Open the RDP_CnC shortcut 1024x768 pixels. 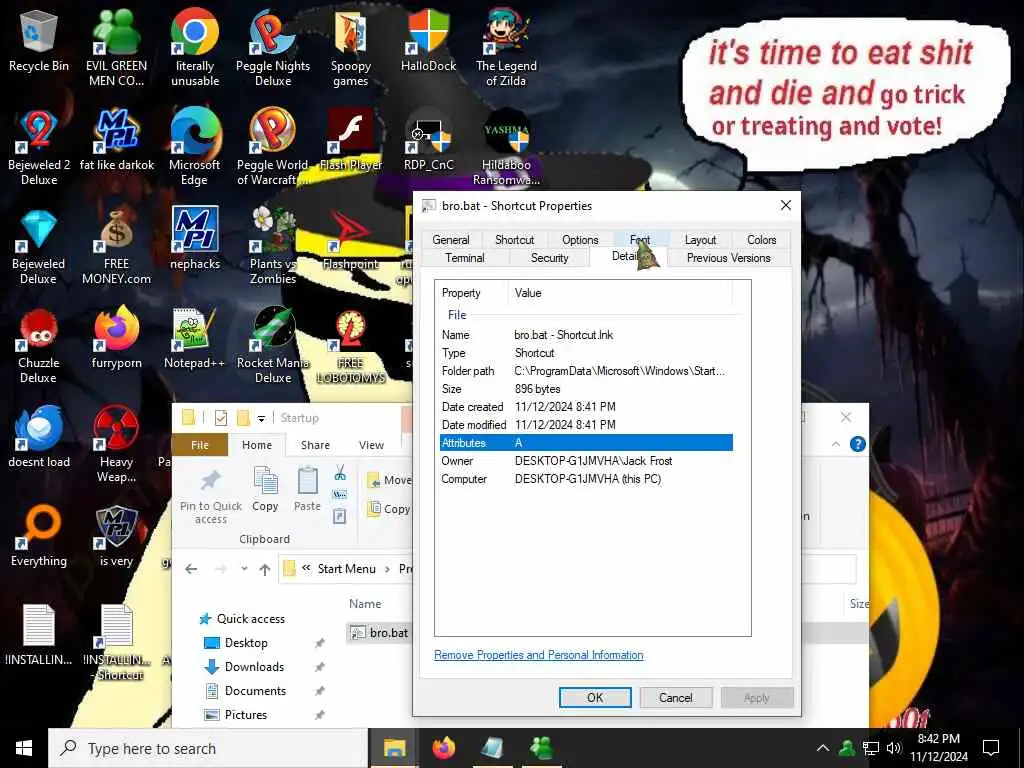point(428,140)
